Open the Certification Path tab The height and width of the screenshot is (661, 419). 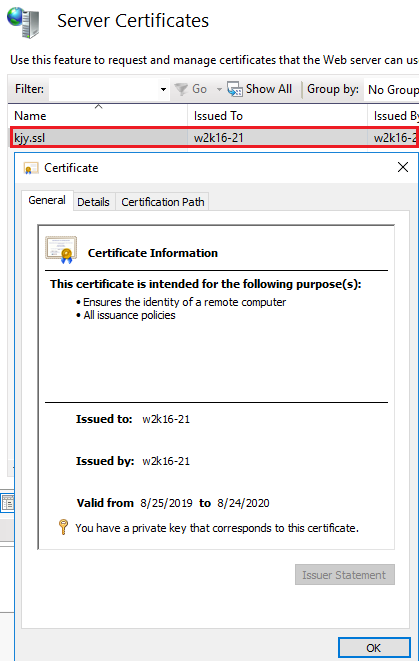coord(163,202)
